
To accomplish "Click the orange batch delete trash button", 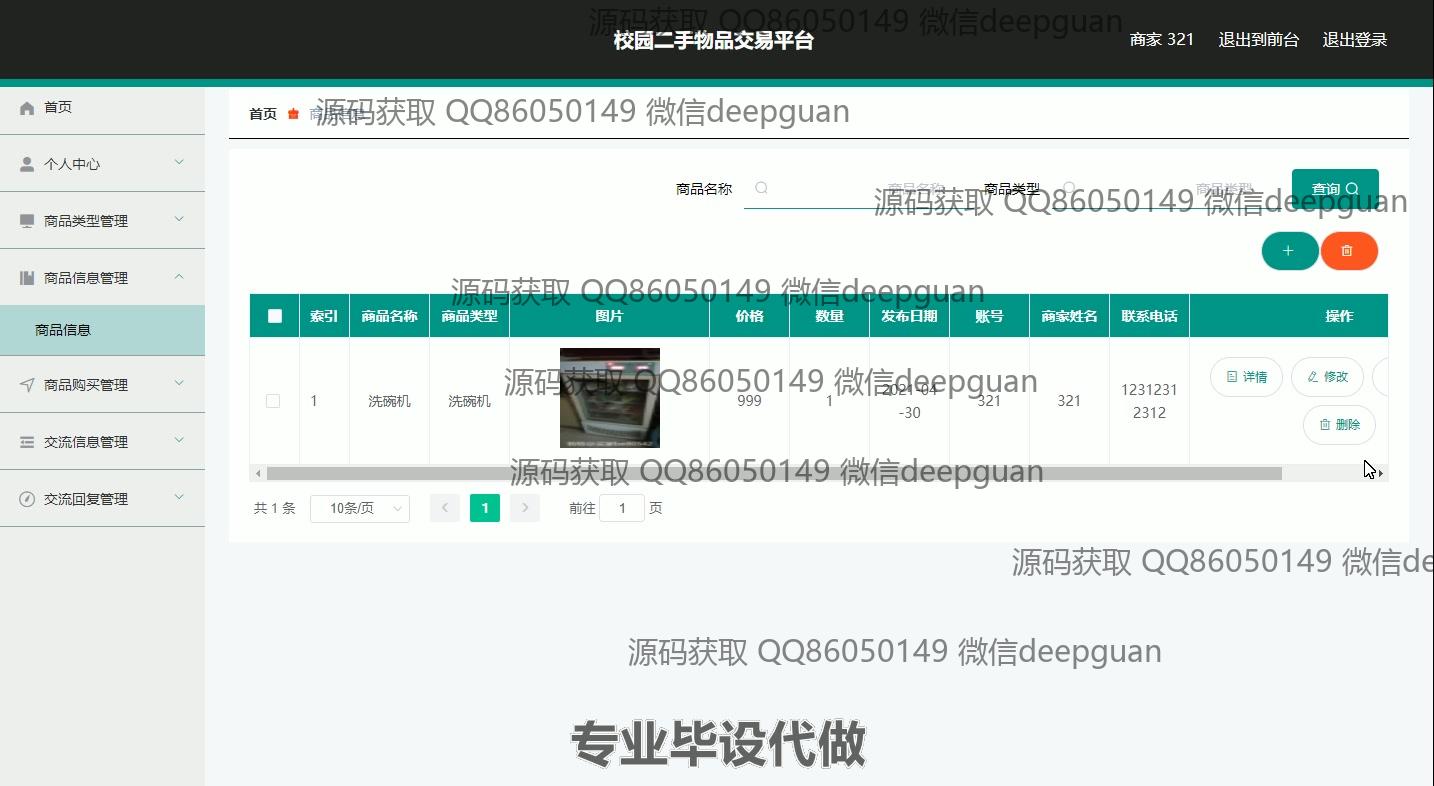I will click(1349, 251).
